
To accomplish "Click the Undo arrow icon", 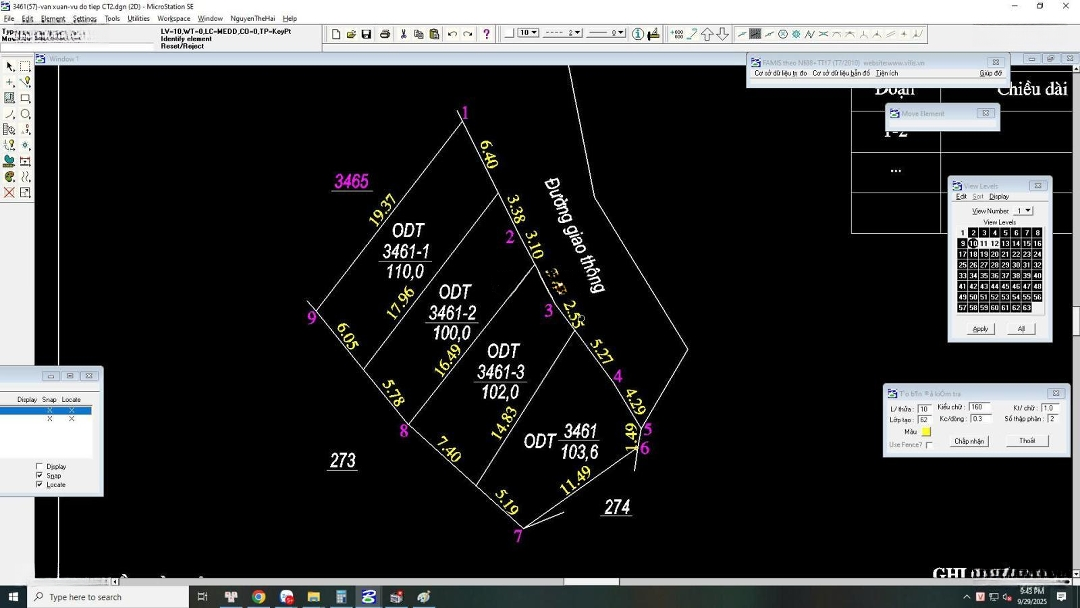I will tap(452, 34).
